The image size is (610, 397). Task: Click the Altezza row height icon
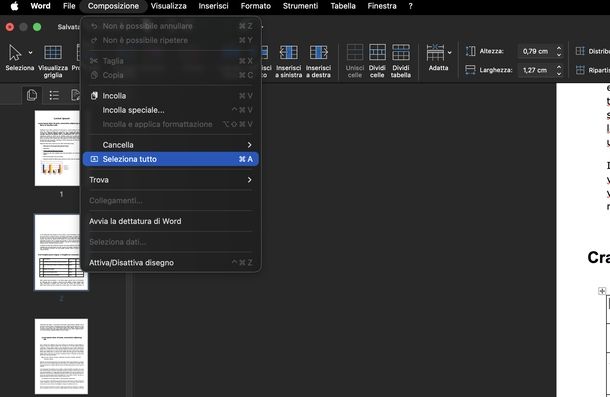pyautogui.click(x=470, y=51)
